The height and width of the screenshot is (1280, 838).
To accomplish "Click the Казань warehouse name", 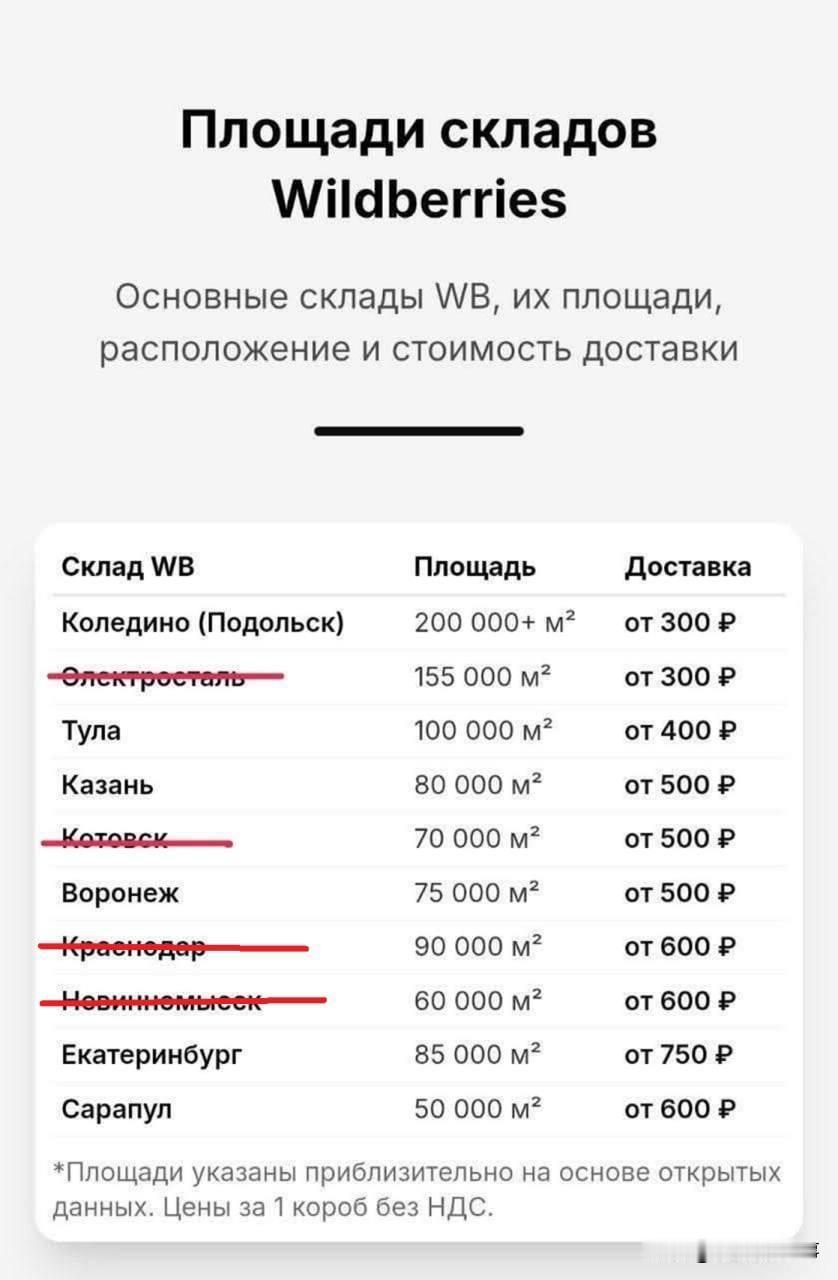I will pyautogui.click(x=108, y=785).
